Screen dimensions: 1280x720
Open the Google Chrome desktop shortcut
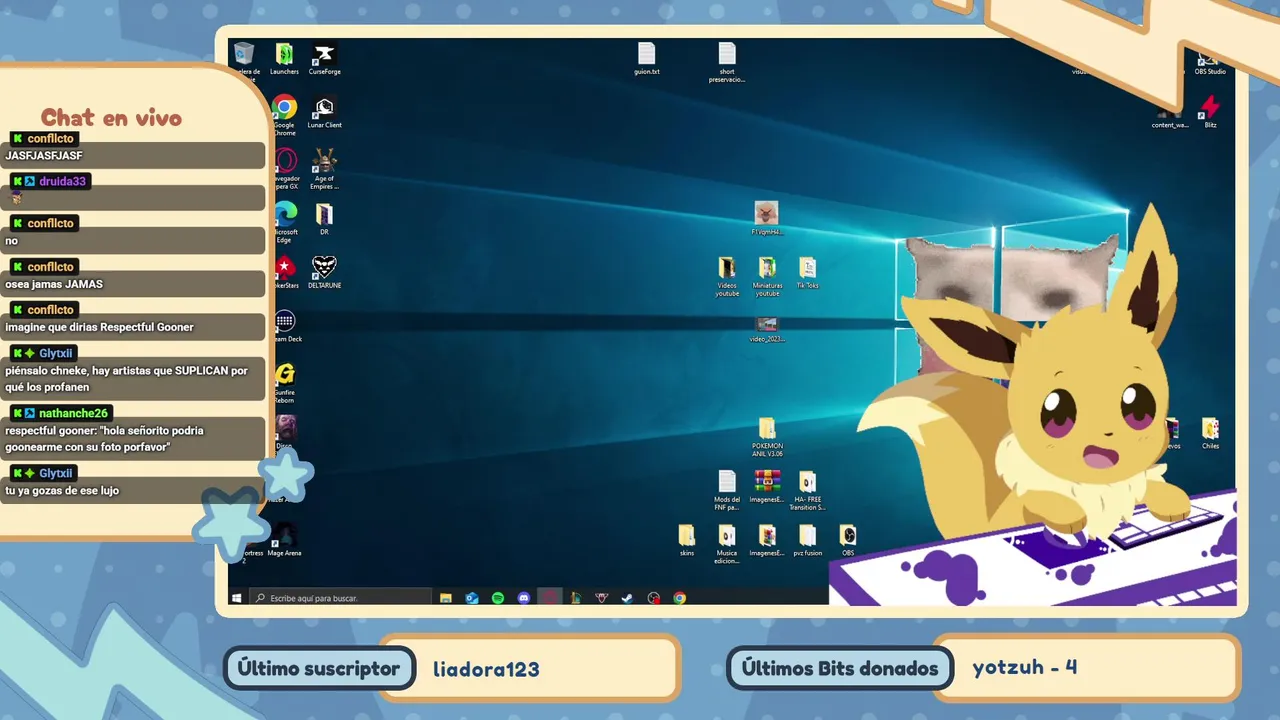pyautogui.click(x=284, y=115)
